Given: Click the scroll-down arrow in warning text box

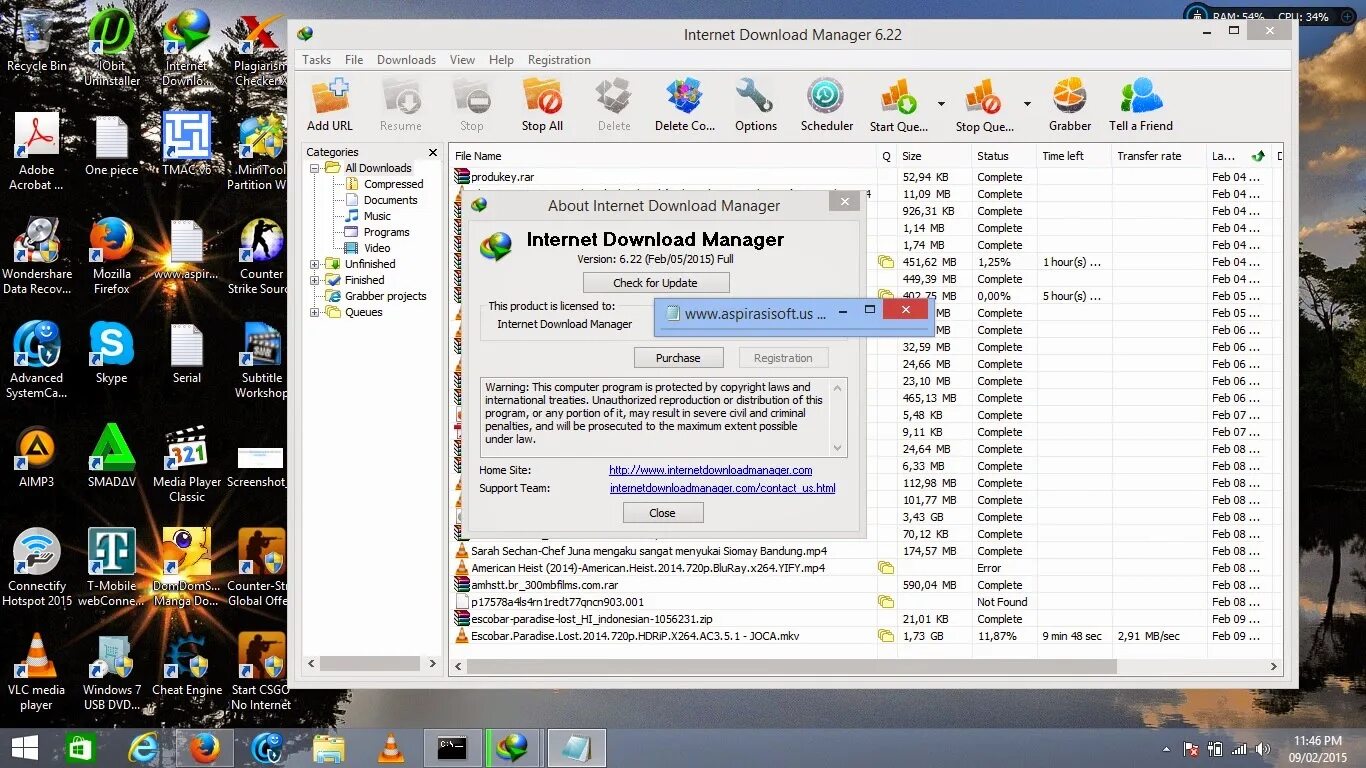Looking at the screenshot, I should tap(838, 448).
